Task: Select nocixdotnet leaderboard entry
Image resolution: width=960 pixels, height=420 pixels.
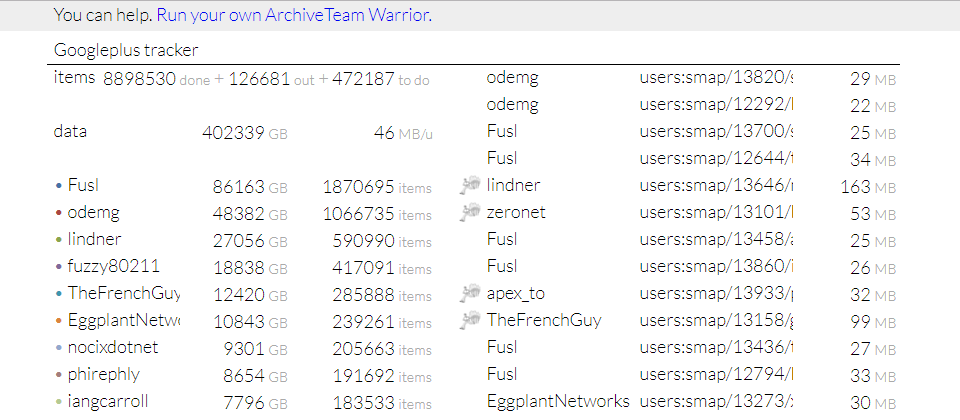Action: [x=113, y=347]
